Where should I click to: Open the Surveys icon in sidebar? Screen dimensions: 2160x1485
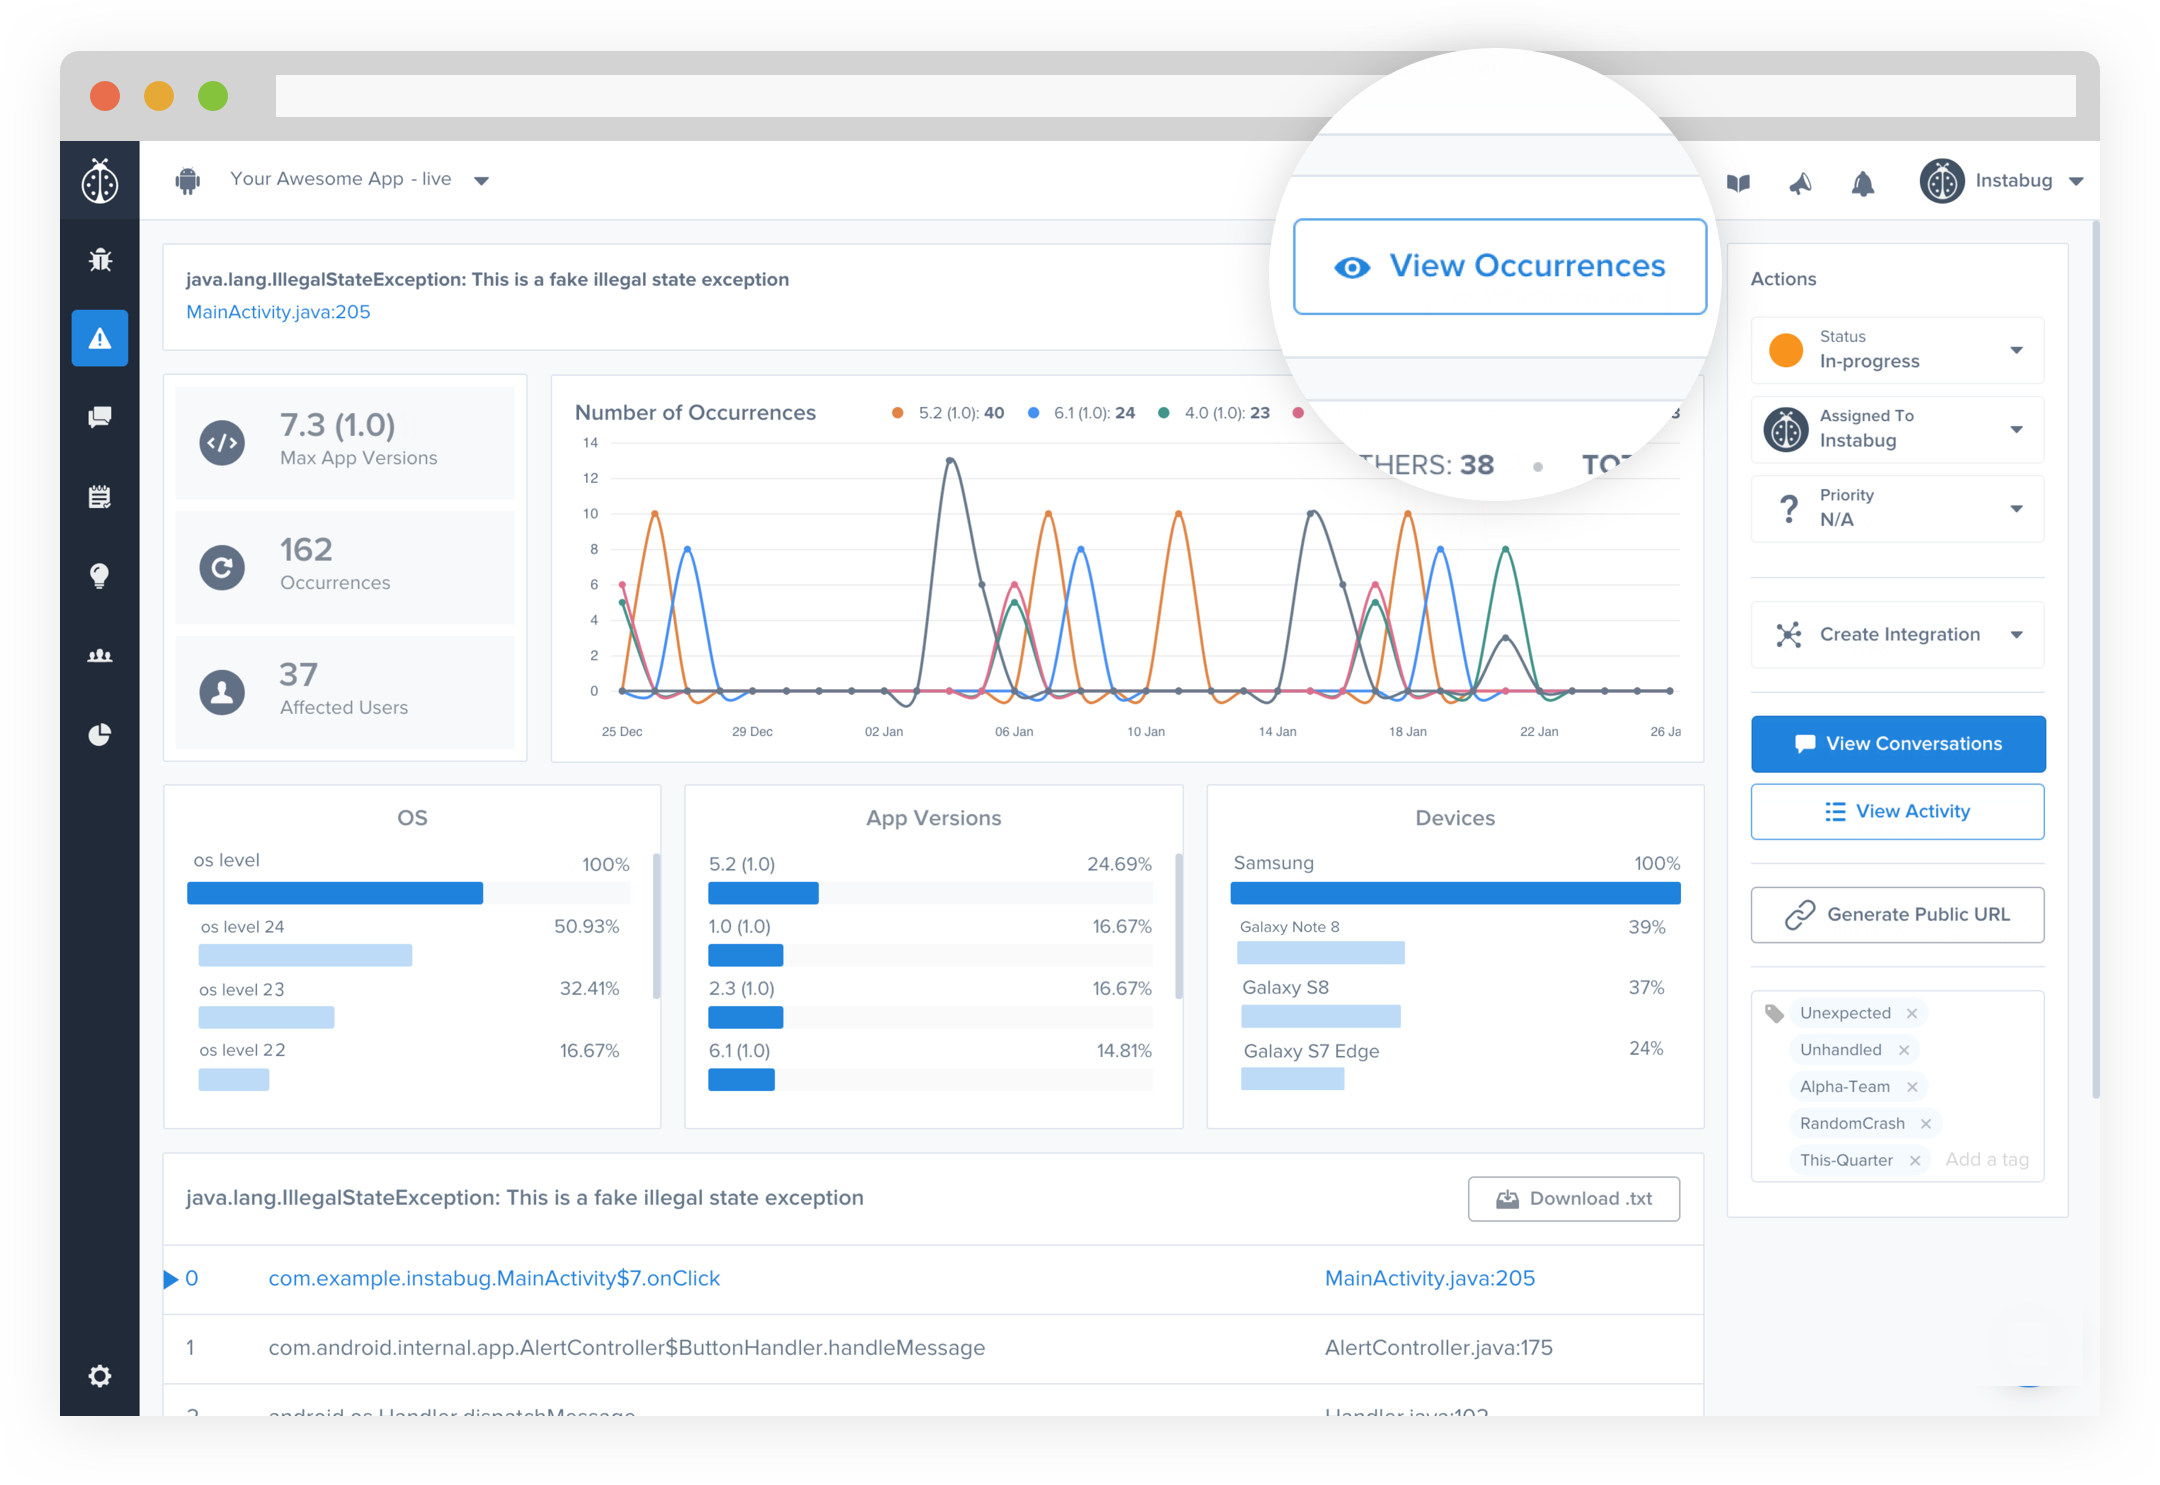(x=100, y=496)
